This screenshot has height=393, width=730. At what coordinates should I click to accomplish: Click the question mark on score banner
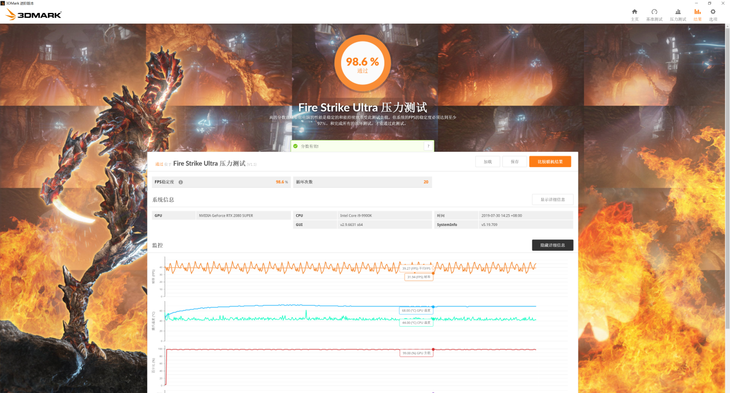[x=428, y=146]
